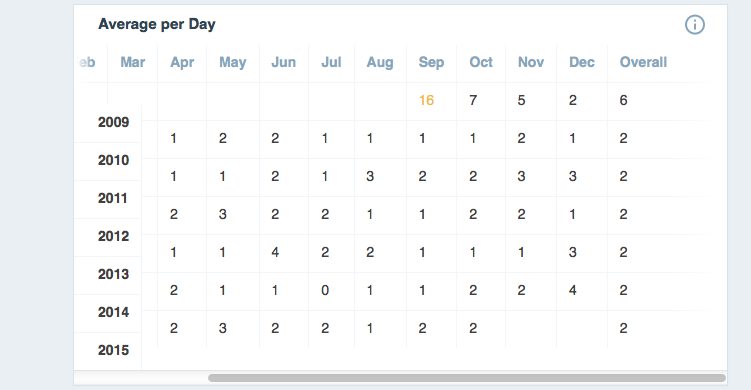Select the Overall column header
The image size is (751, 390).
coord(643,62)
